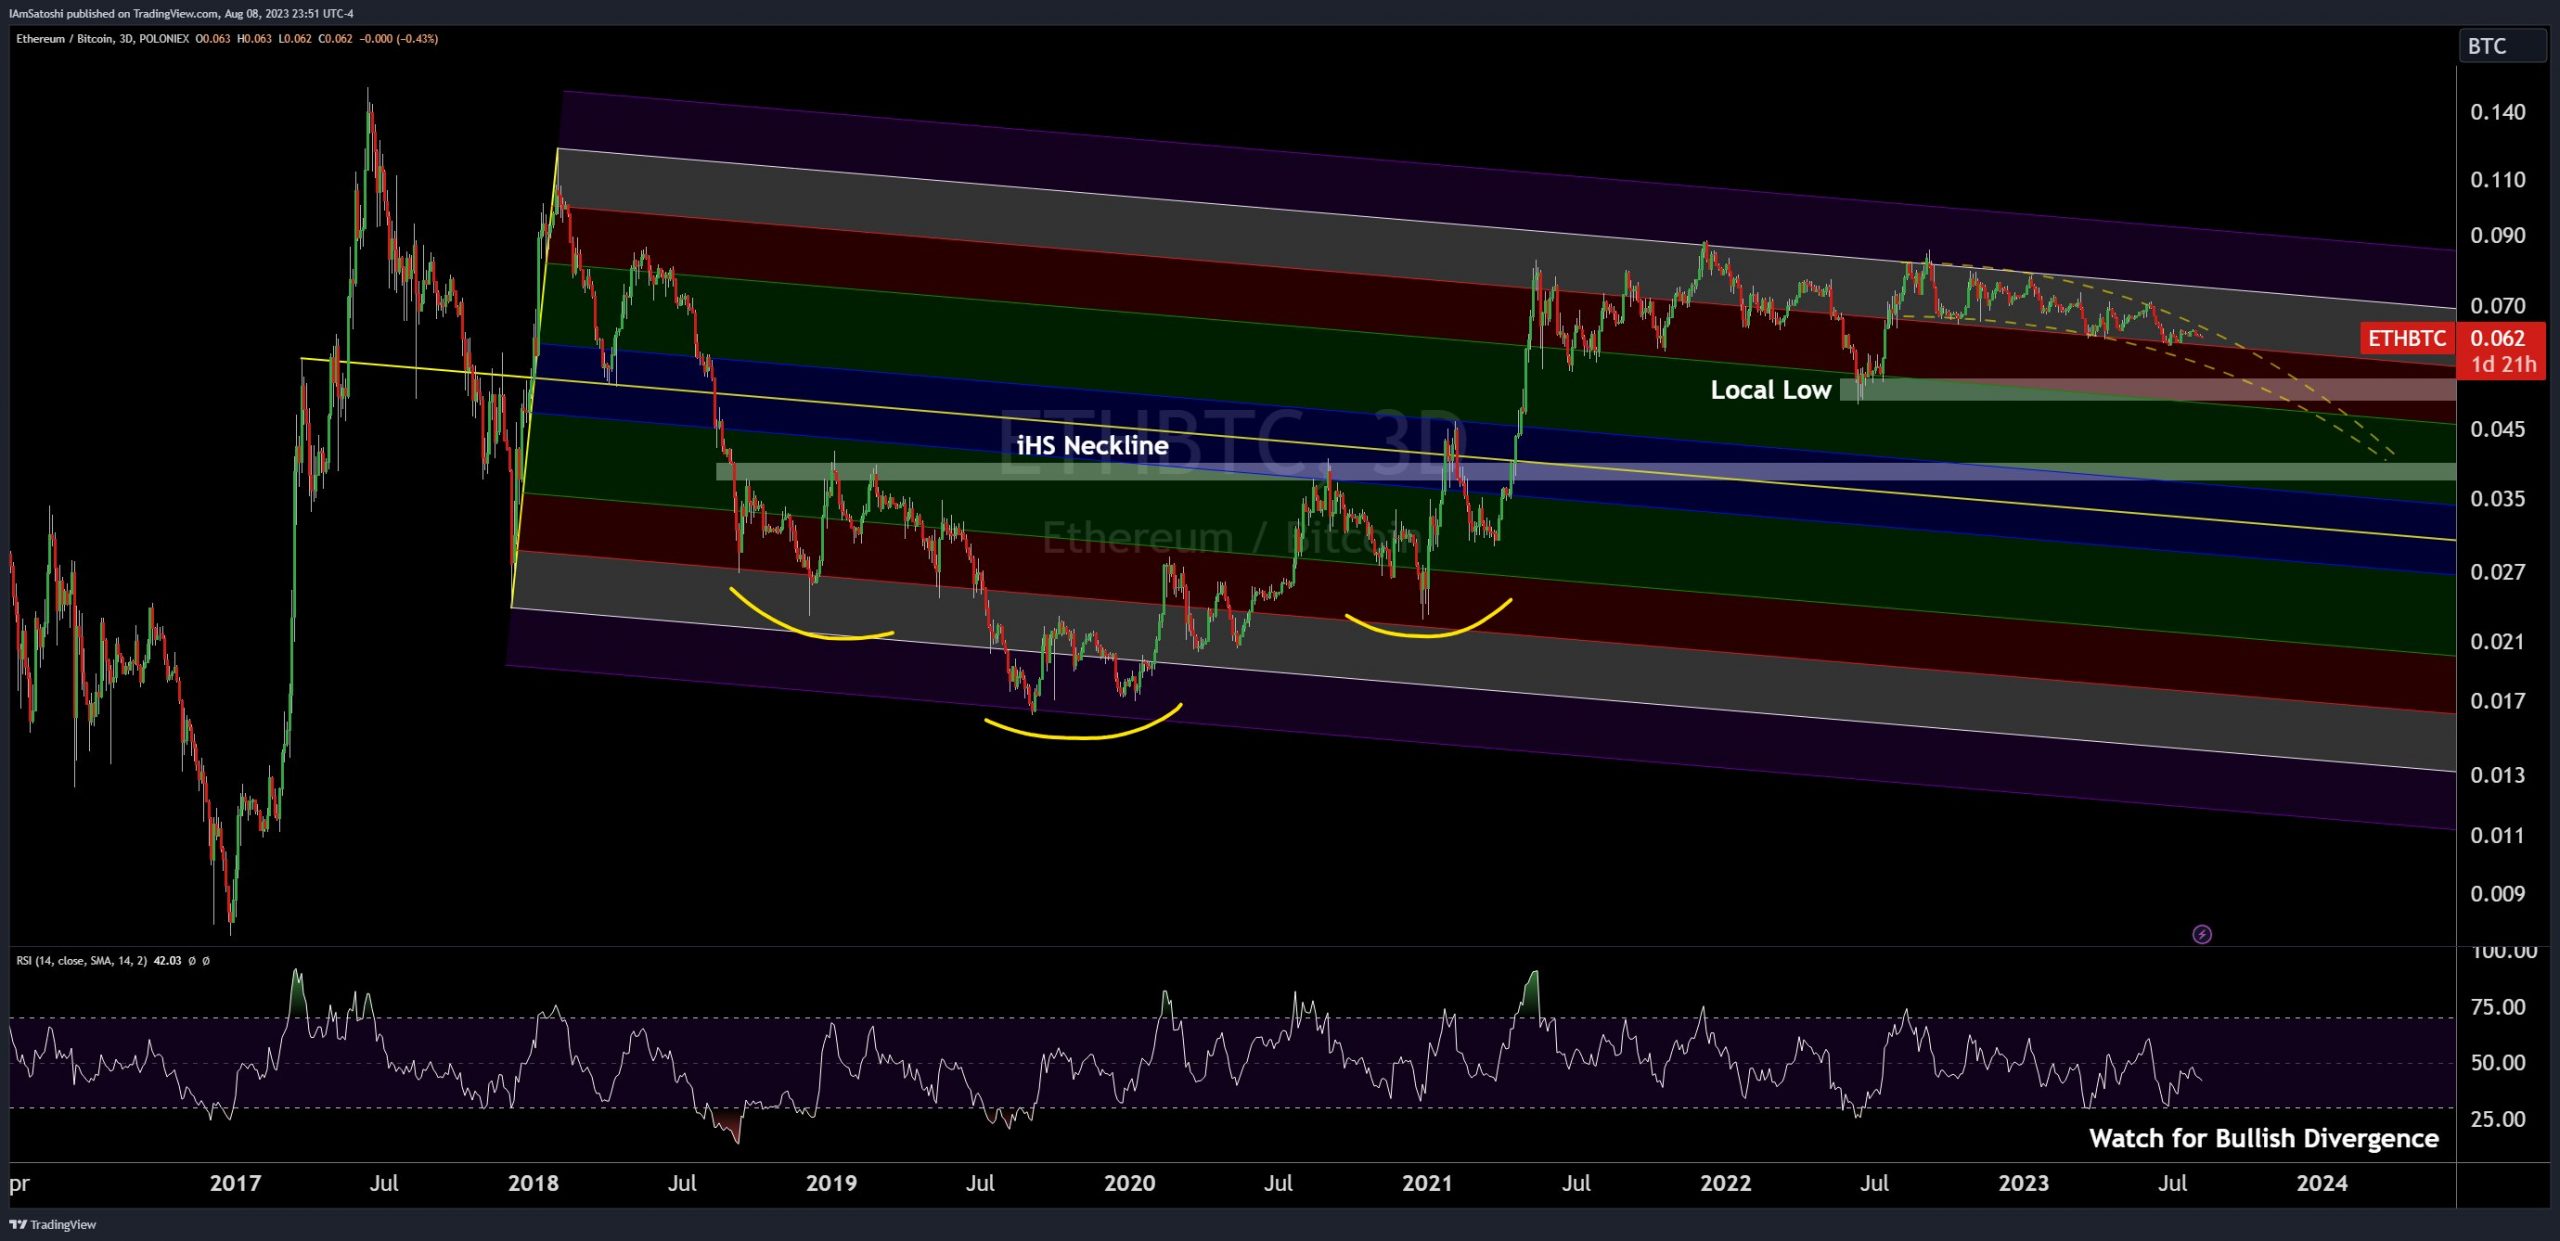Click the 75.00 RSI scale label
2560x1241 pixels.
click(2497, 1007)
